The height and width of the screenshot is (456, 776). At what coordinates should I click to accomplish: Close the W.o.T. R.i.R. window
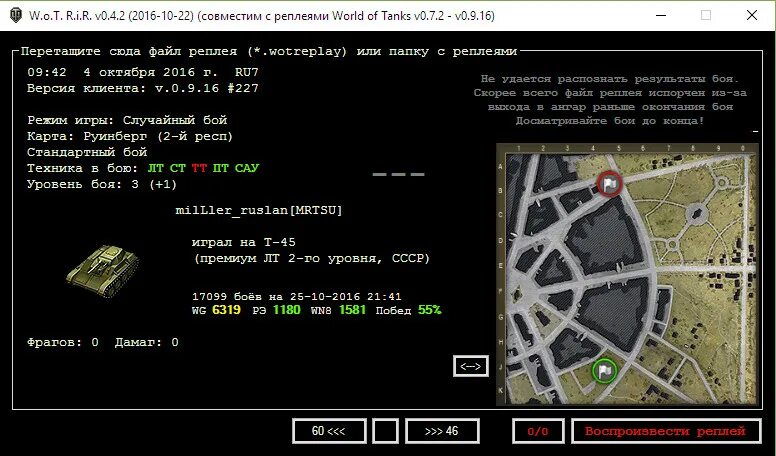(x=752, y=15)
